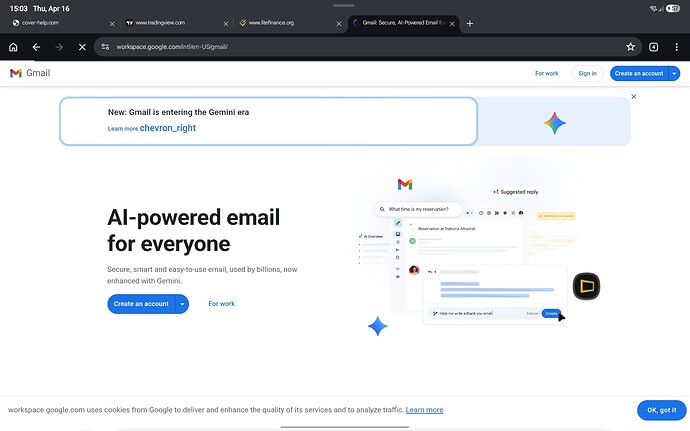Viewport: 690px width, 431px height.
Task: Click the New: Gmail is entering the Gemini era text
Action: tap(178, 112)
